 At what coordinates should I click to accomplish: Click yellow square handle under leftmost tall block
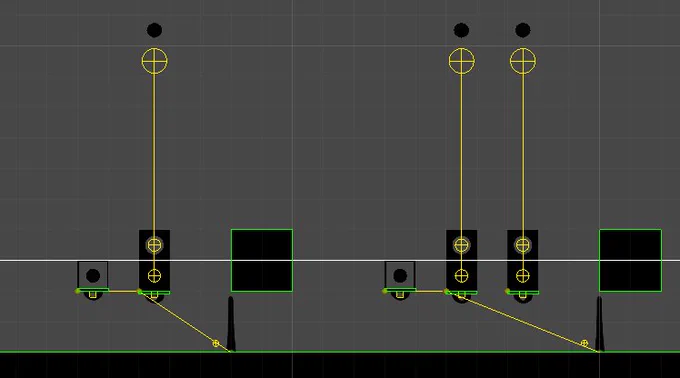pos(154,295)
